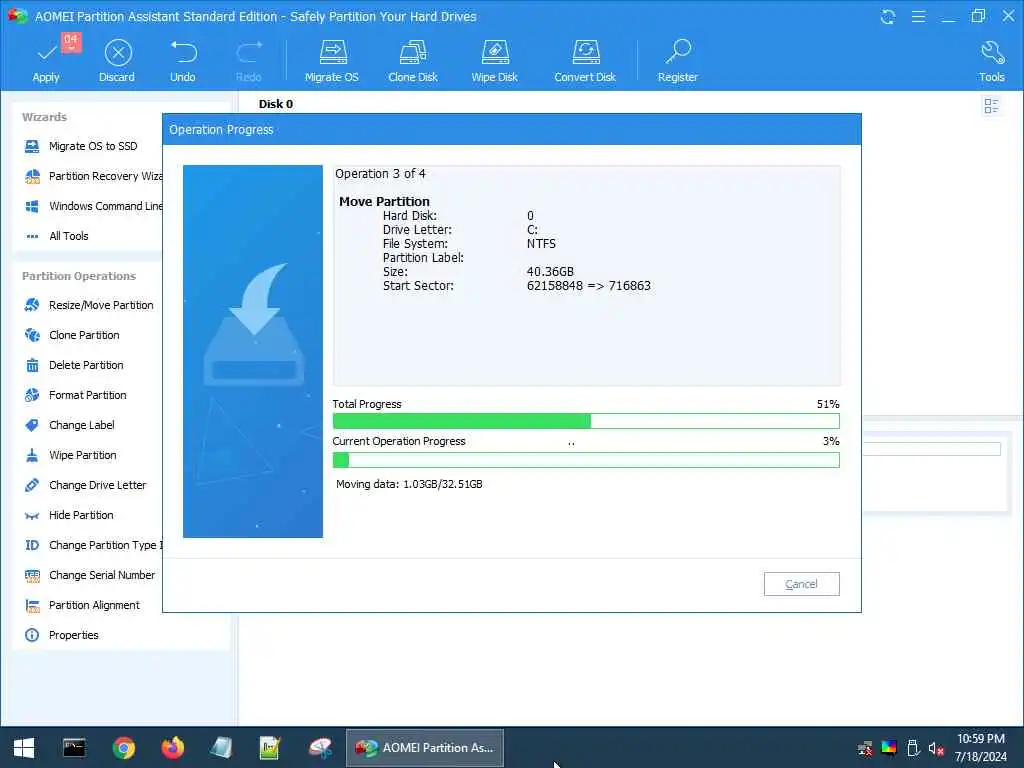This screenshot has width=1024, height=768.
Task: Choose Clone Partition operation
Action: pos(72,335)
